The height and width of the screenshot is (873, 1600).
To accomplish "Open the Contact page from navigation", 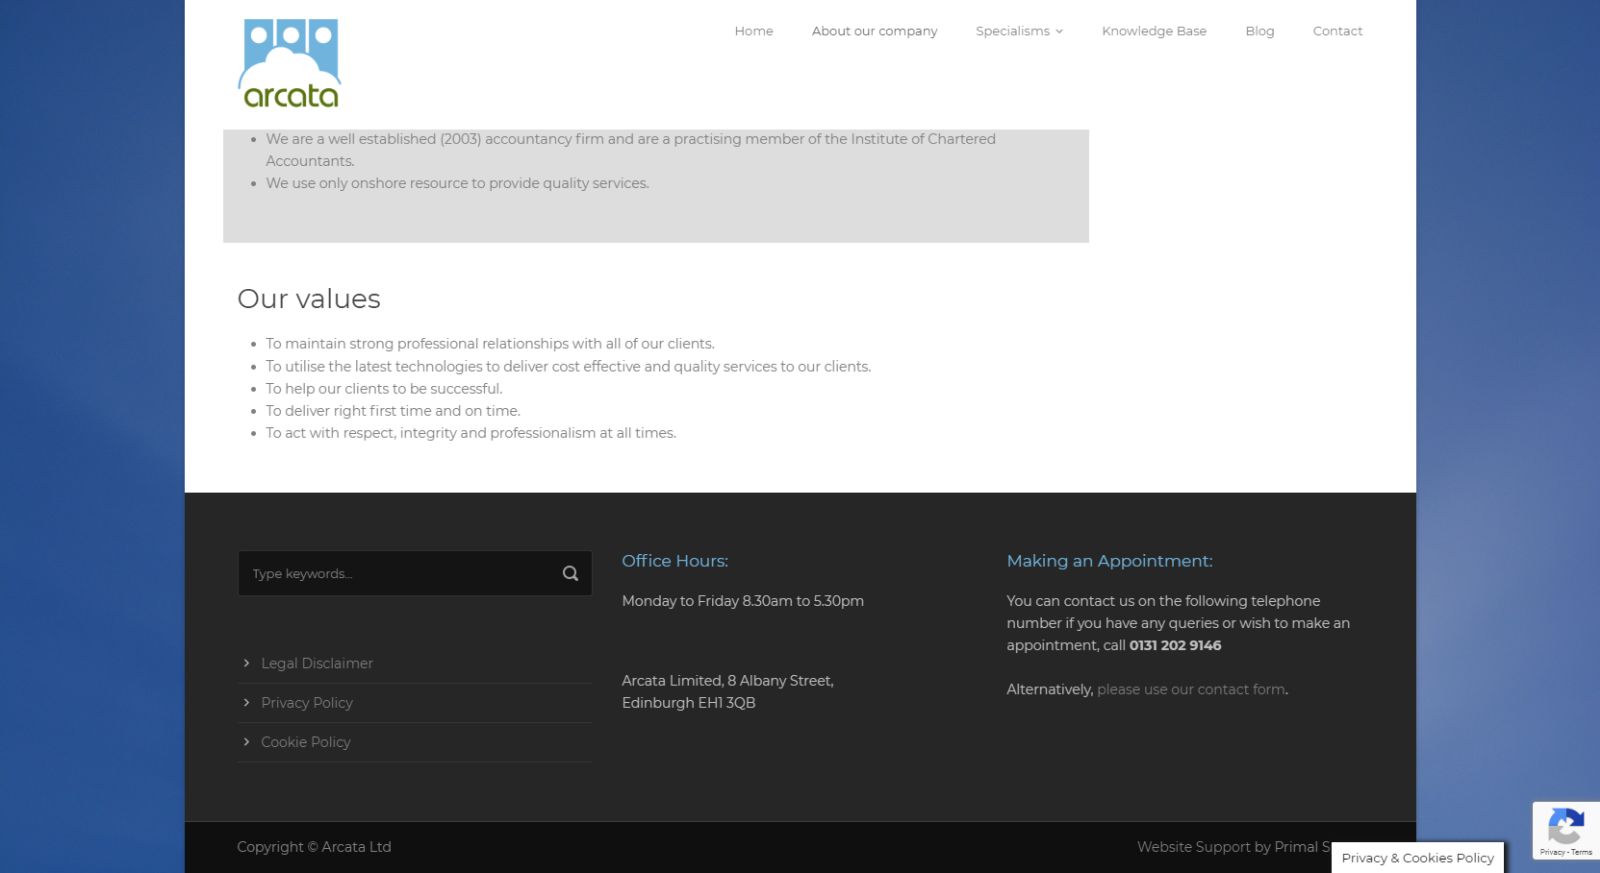I will coord(1337,31).
